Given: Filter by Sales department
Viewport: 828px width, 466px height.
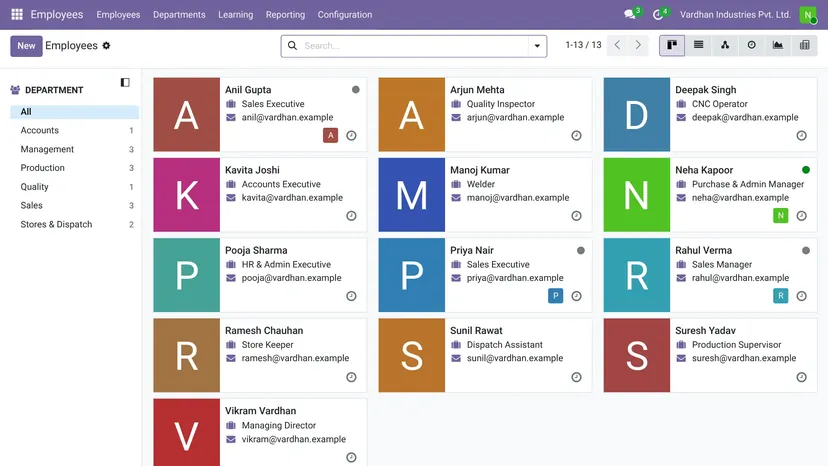Looking at the screenshot, I should [x=74, y=206].
